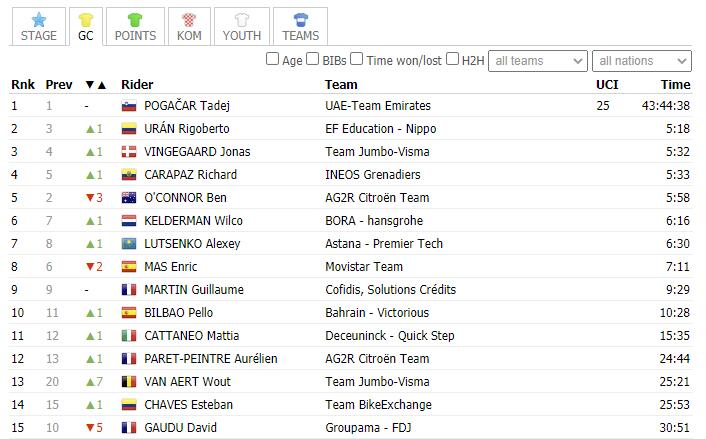706x439 pixels.
Task: Open the KOM classification tab
Action: pyautogui.click(x=189, y=27)
